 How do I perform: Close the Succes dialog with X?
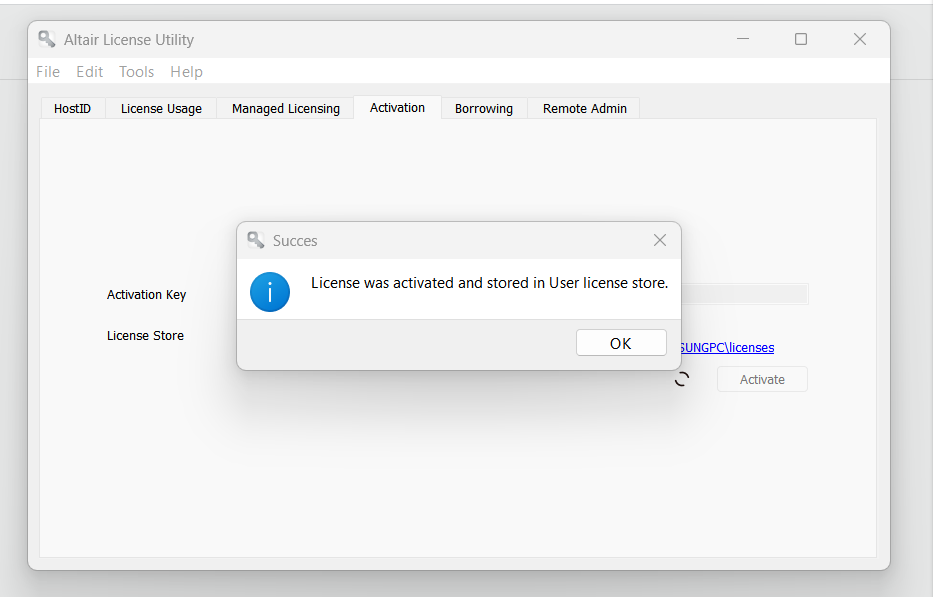point(659,240)
